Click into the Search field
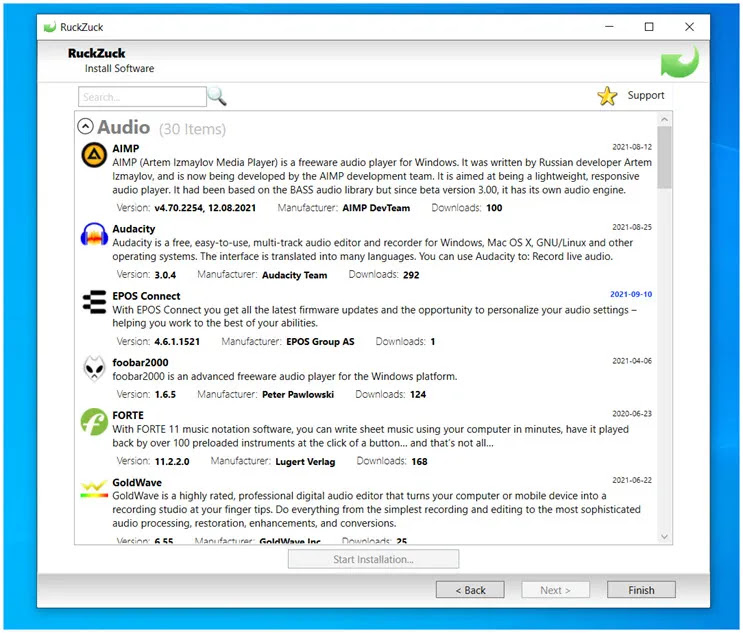This screenshot has width=743, height=633. pyautogui.click(x=142, y=97)
